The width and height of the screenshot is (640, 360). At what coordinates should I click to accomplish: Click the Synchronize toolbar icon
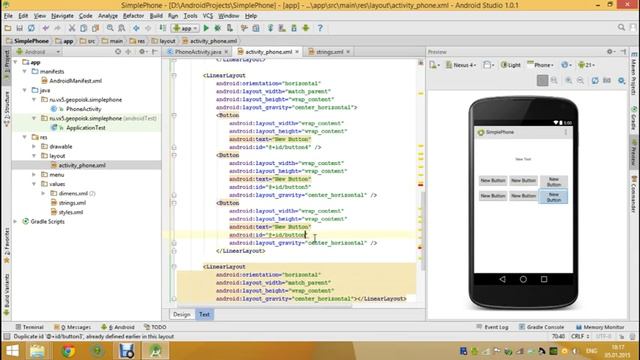[31, 28]
